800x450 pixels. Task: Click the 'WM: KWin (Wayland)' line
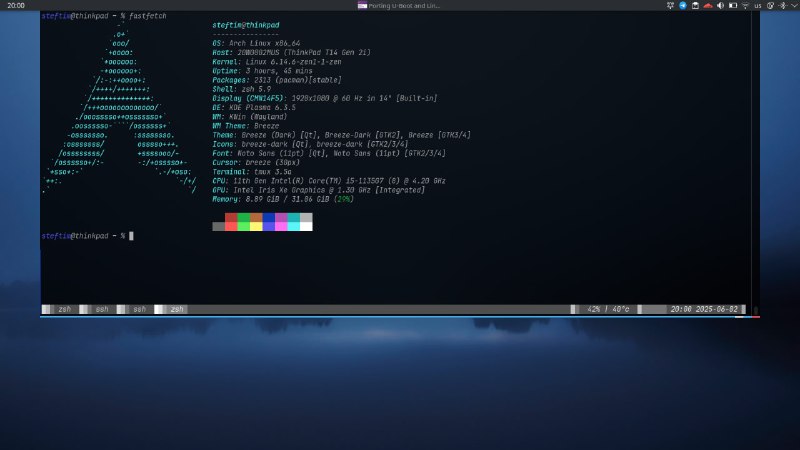coord(250,117)
